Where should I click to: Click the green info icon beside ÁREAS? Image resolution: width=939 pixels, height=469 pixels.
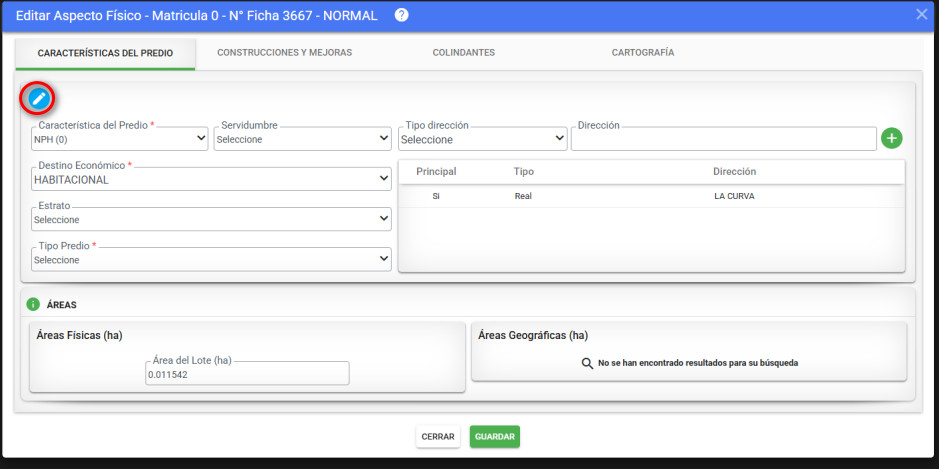tap(33, 304)
